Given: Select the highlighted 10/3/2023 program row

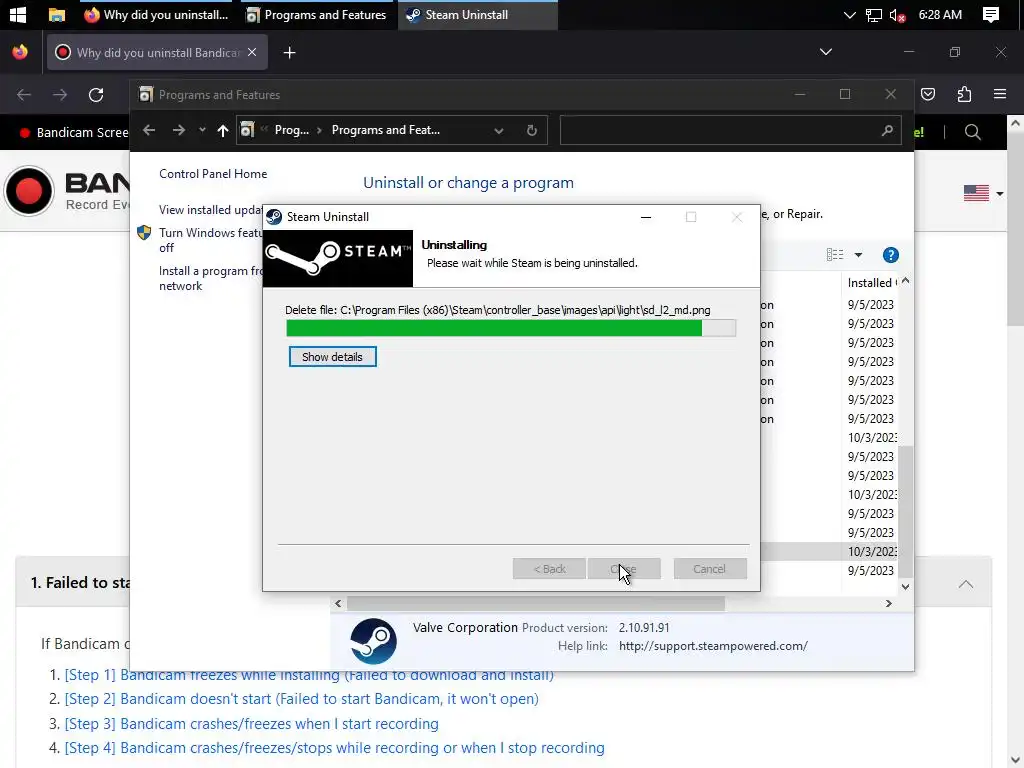Looking at the screenshot, I should [x=829, y=552].
